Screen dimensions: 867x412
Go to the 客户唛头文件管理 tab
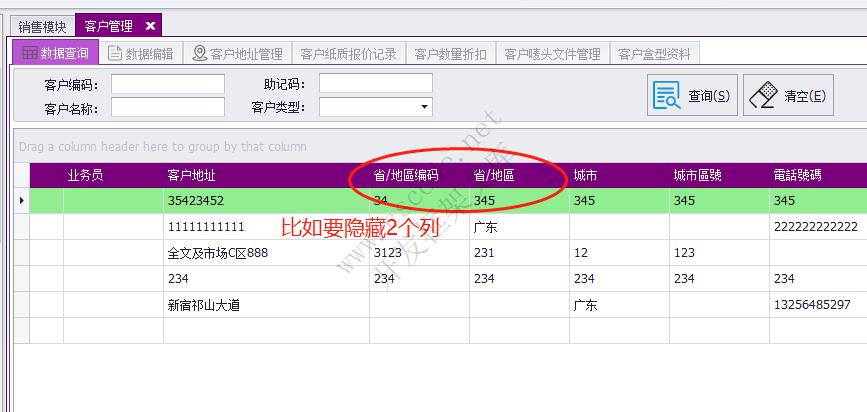(x=552, y=54)
